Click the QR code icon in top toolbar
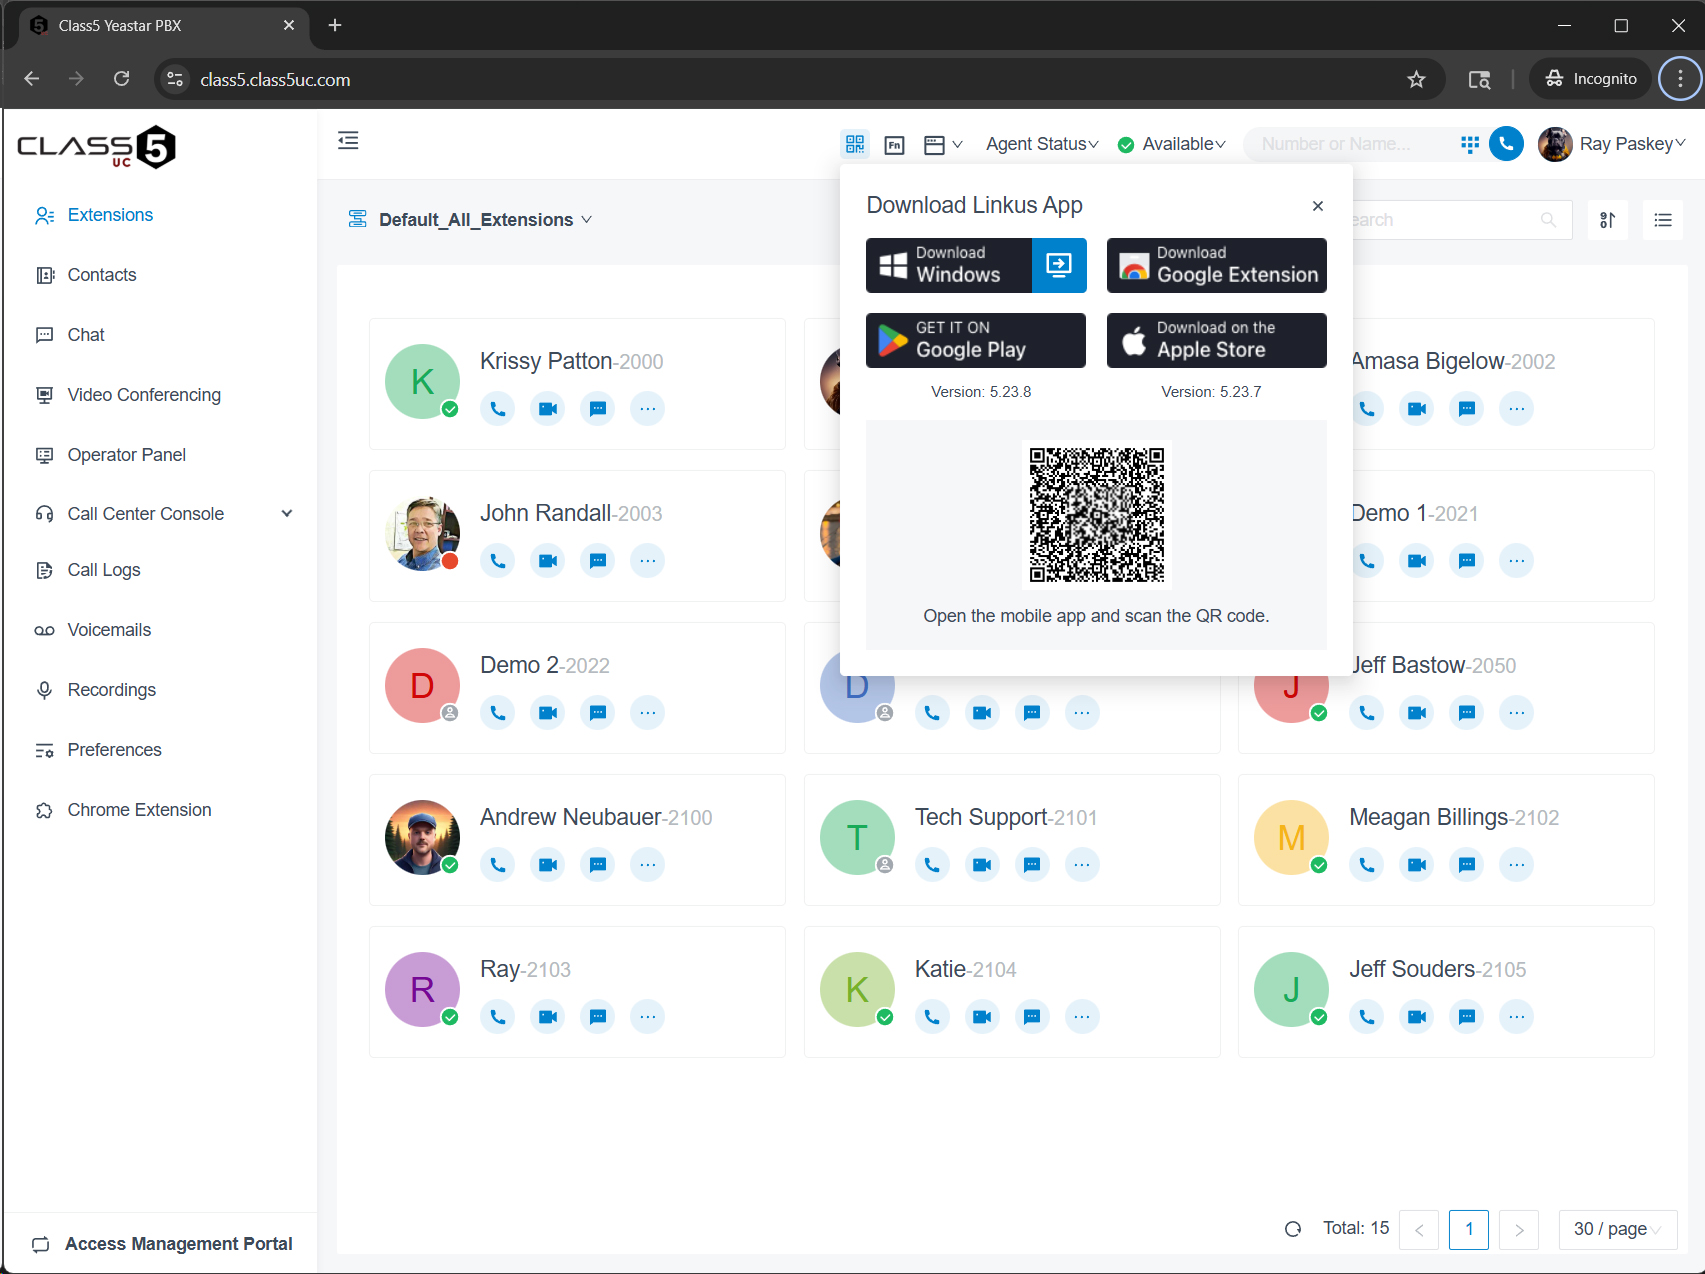Image resolution: width=1705 pixels, height=1274 pixels. coord(855,144)
